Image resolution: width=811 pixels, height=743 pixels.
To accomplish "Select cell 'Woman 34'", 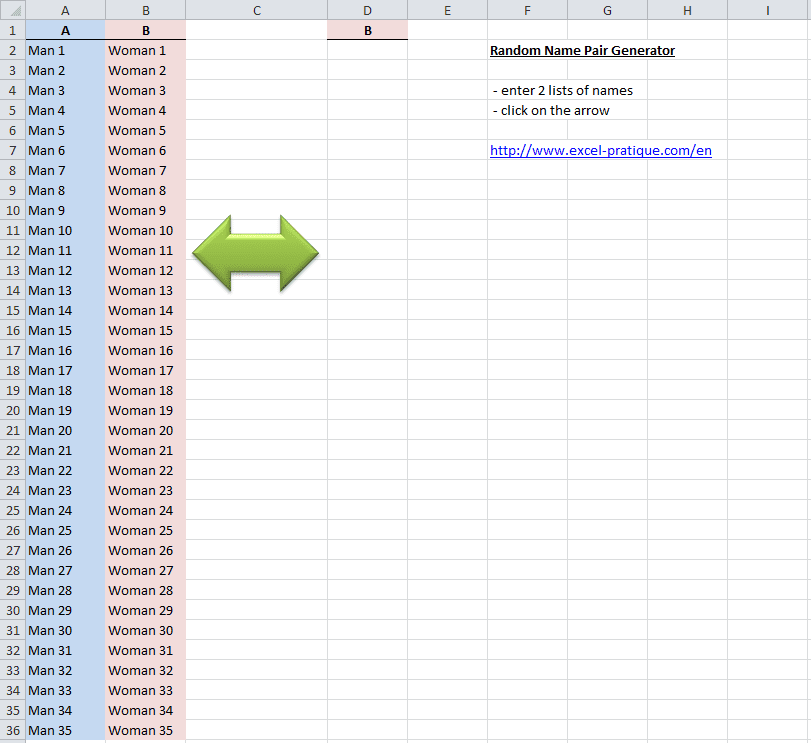I will 145,711.
